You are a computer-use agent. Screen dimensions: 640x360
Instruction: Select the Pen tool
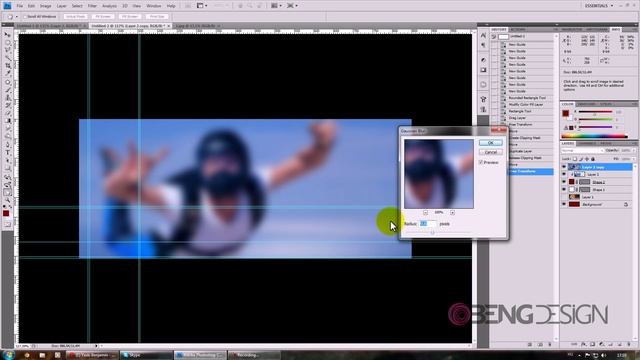coord(7,144)
